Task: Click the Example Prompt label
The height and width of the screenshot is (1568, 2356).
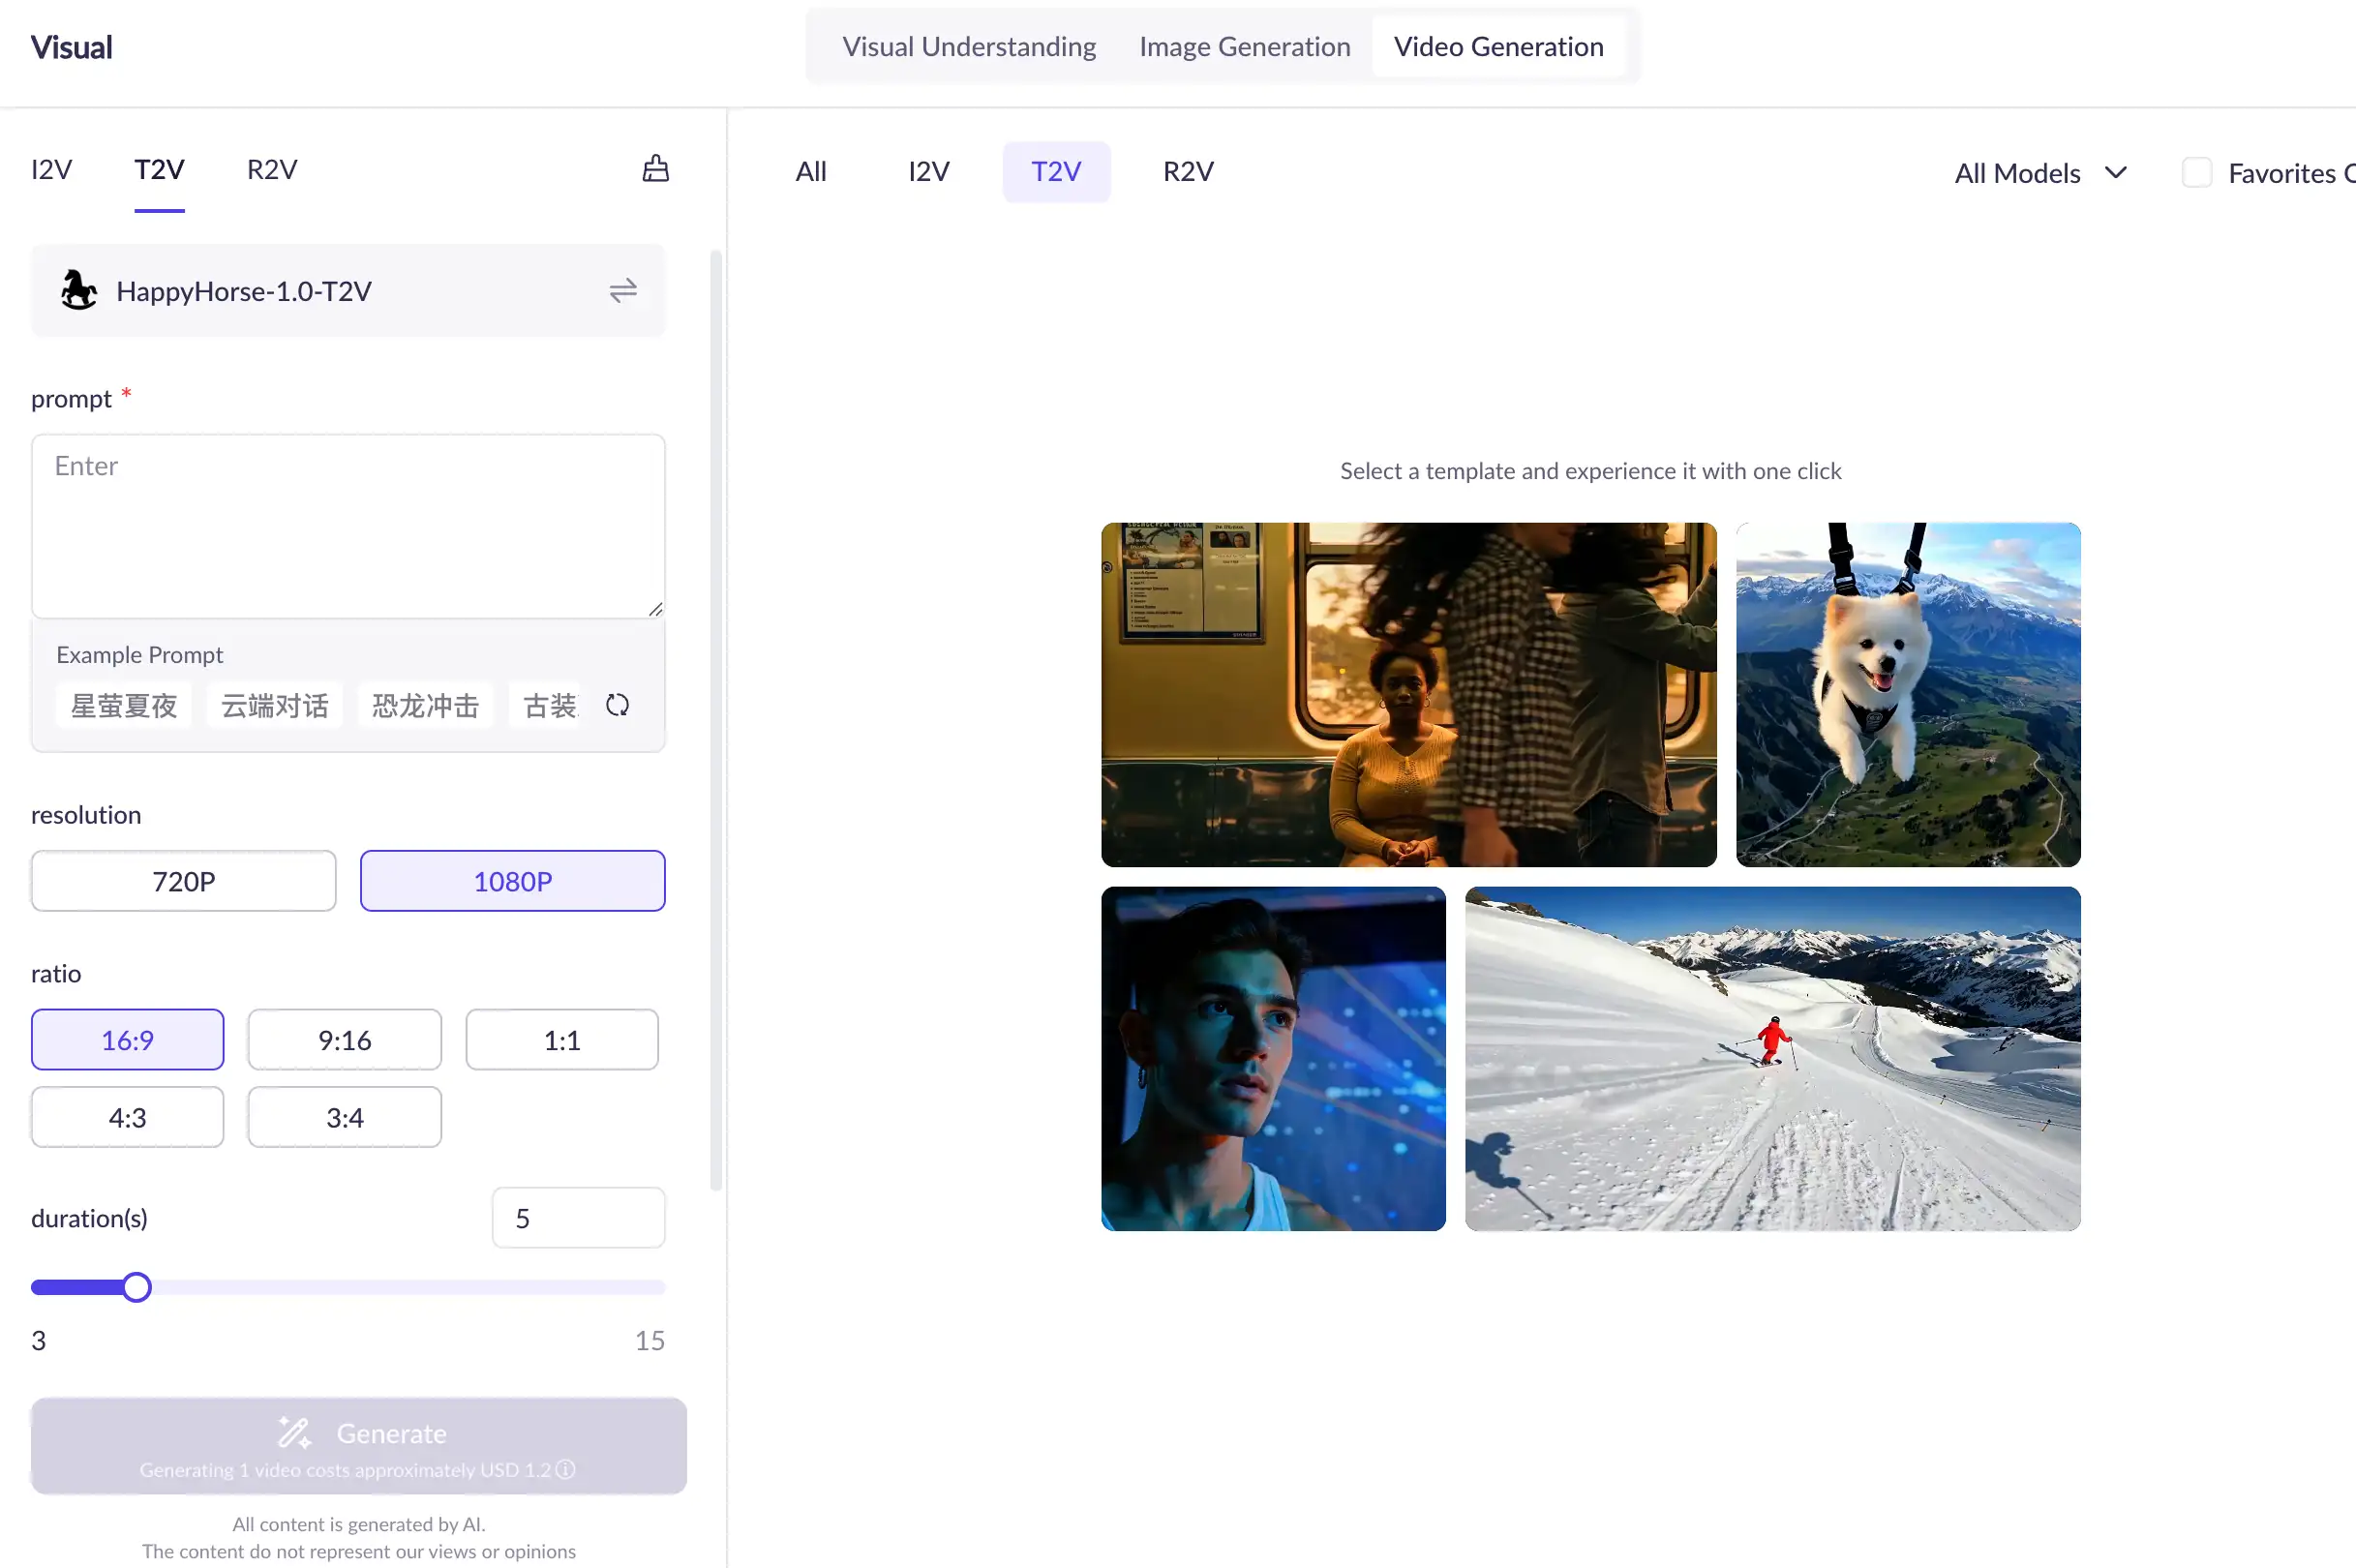Action: click(140, 654)
